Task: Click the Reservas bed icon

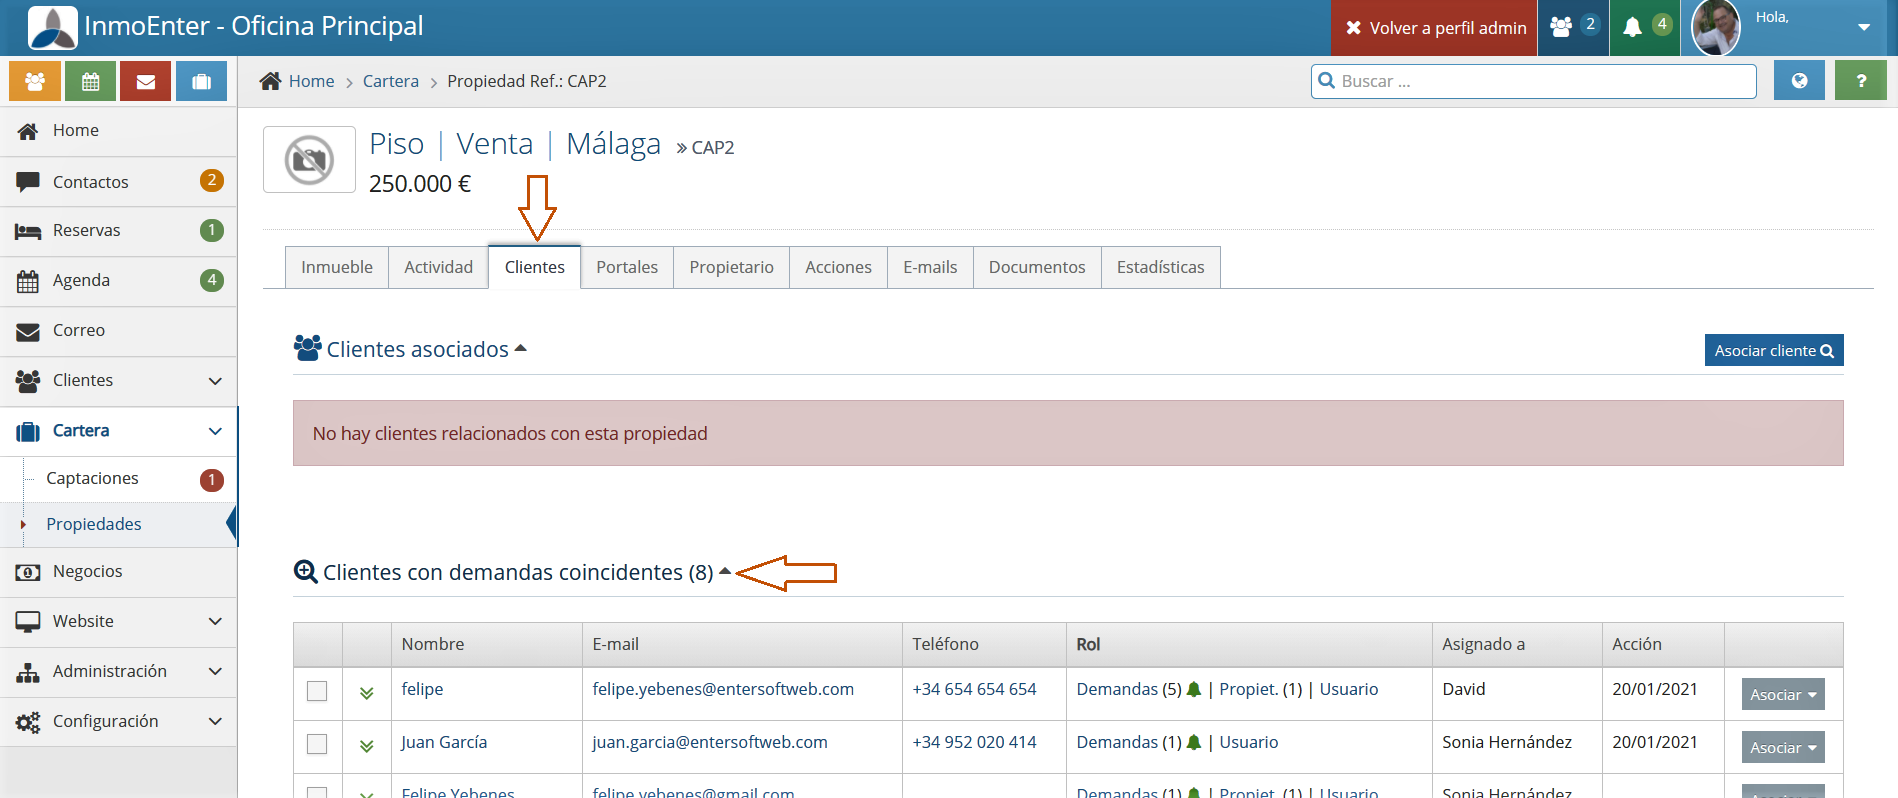Action: pos(28,232)
